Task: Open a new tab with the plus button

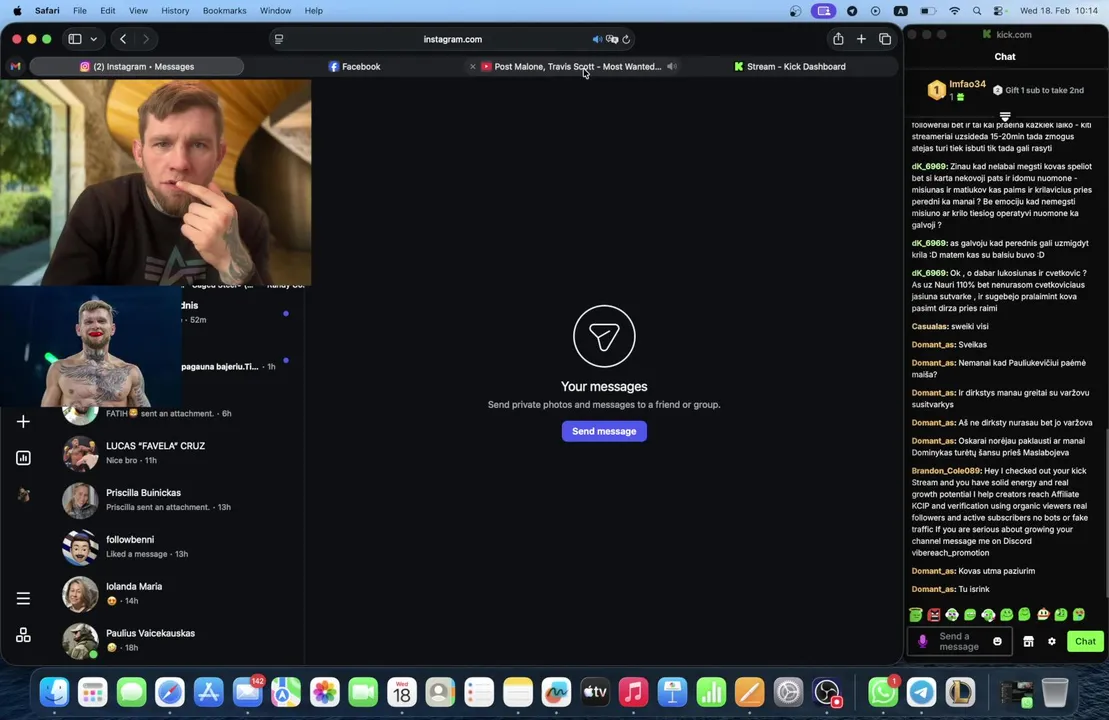Action: tap(861, 39)
